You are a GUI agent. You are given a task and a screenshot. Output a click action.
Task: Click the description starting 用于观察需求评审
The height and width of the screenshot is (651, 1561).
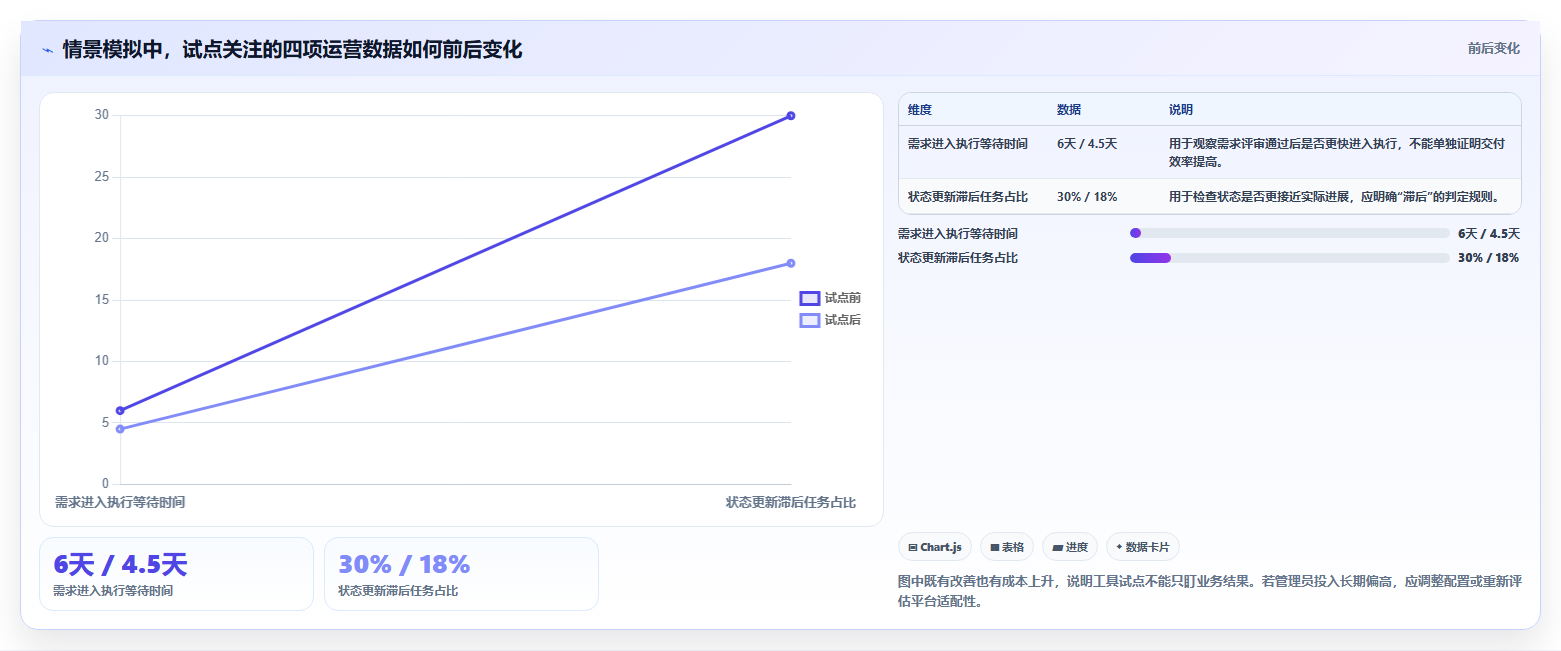[x=1337, y=152]
